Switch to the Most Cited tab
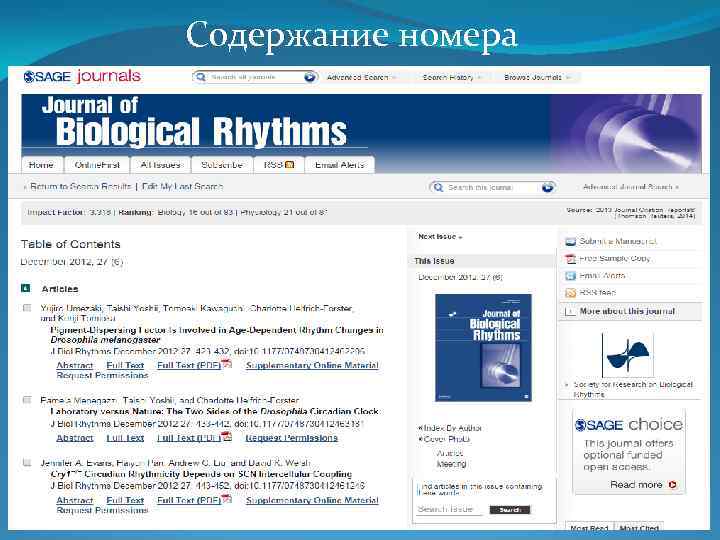 [639, 529]
